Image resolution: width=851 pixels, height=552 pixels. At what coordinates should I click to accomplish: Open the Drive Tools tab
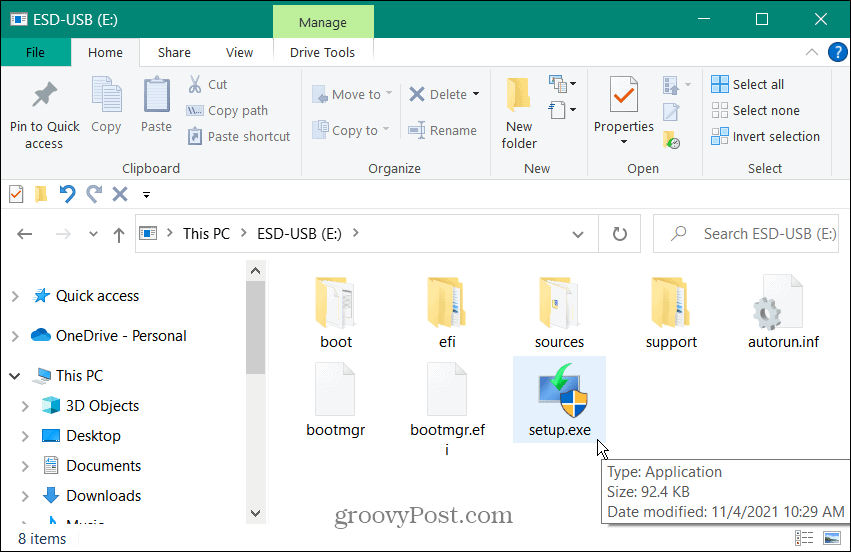tap(322, 53)
